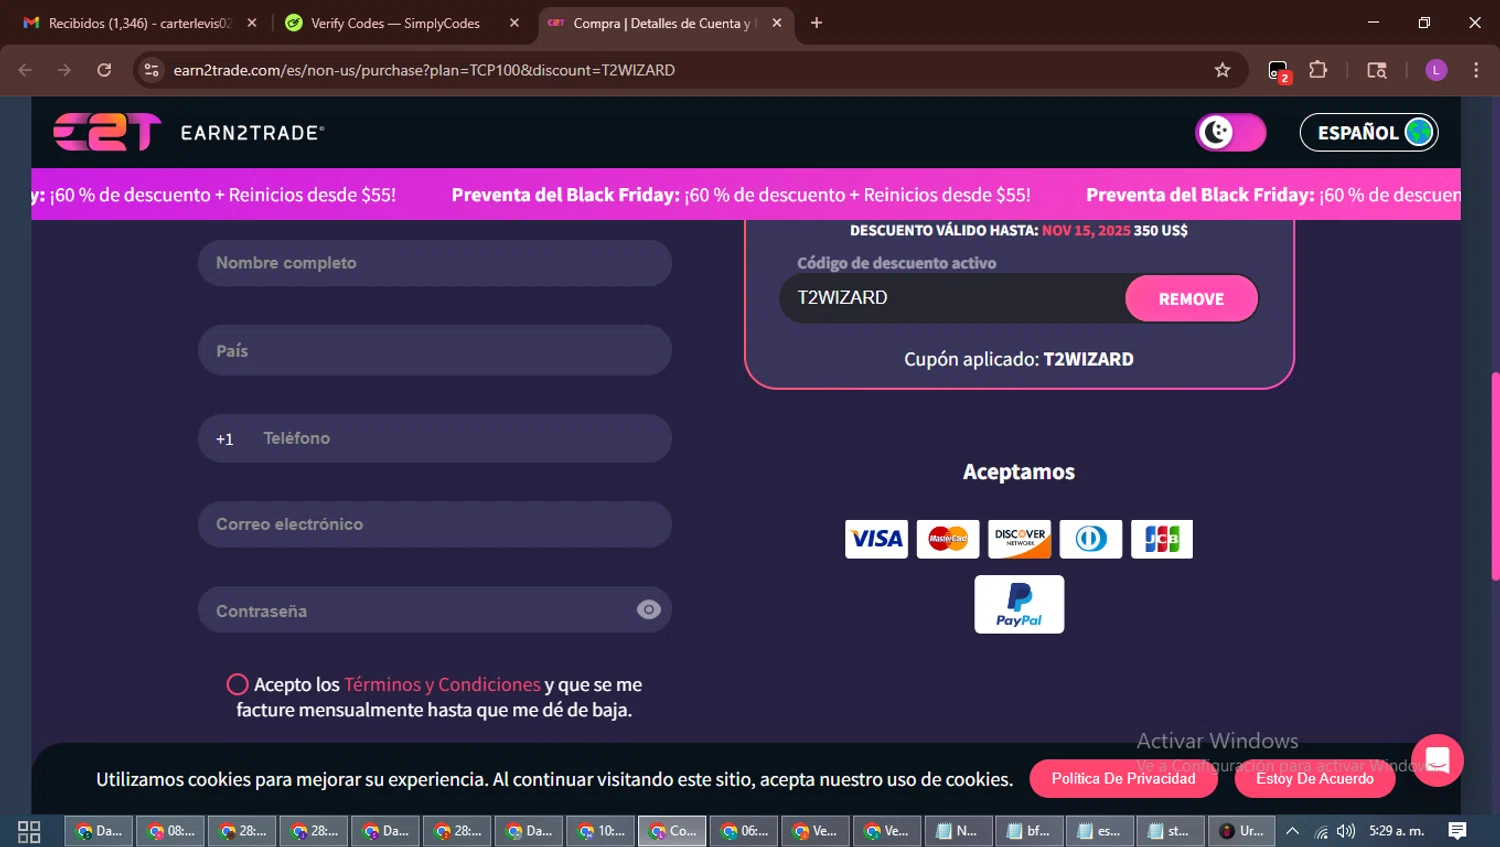Click the REMOVE coupon button
The width and height of the screenshot is (1500, 847).
[1191, 299]
